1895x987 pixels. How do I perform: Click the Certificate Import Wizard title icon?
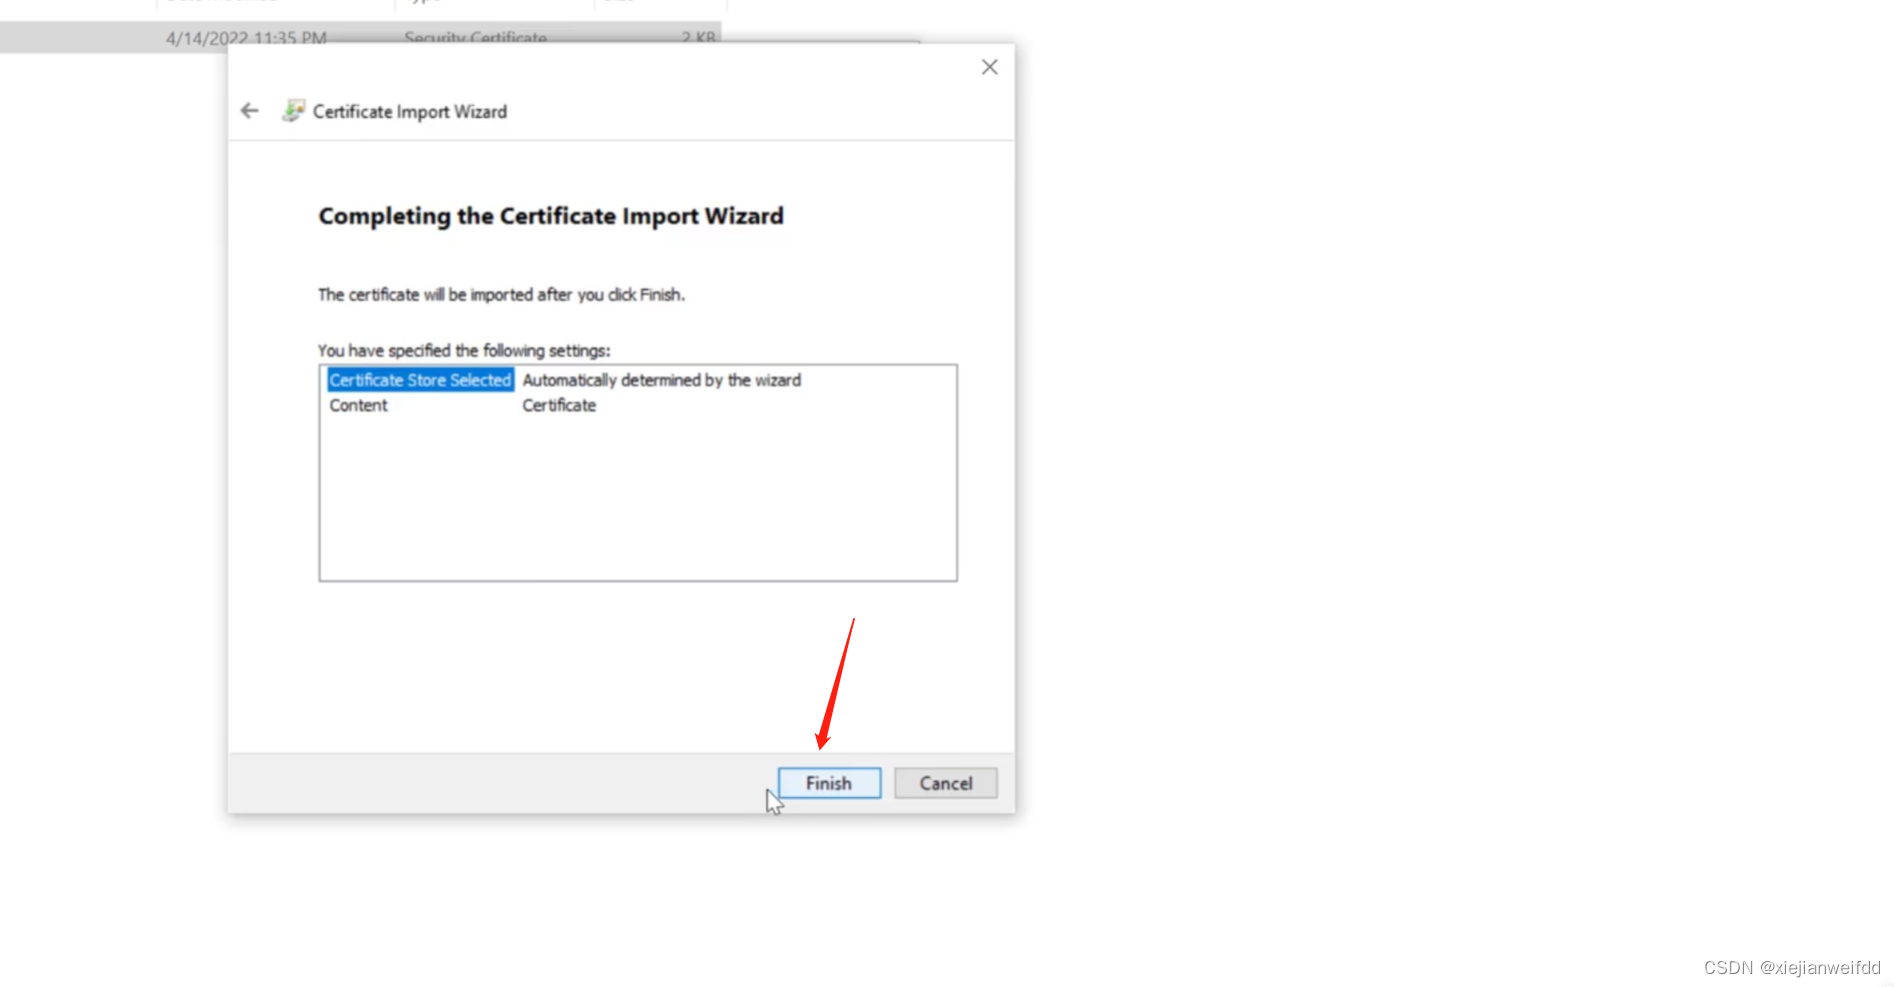click(292, 111)
